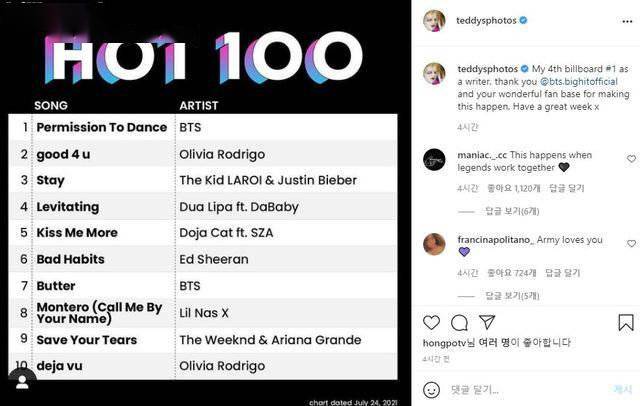Like the francinapolitano_ comment
This screenshot has width=640, height=406.
[x=631, y=243]
